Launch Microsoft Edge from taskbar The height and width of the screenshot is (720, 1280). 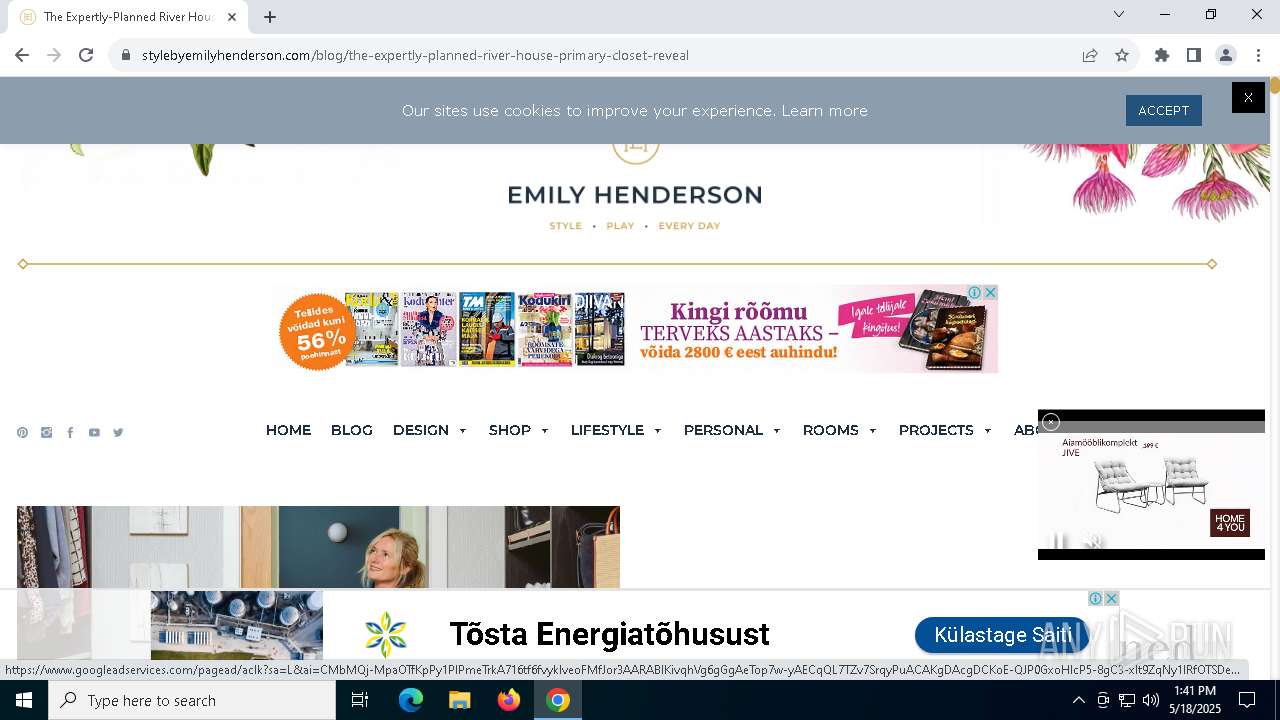point(411,700)
